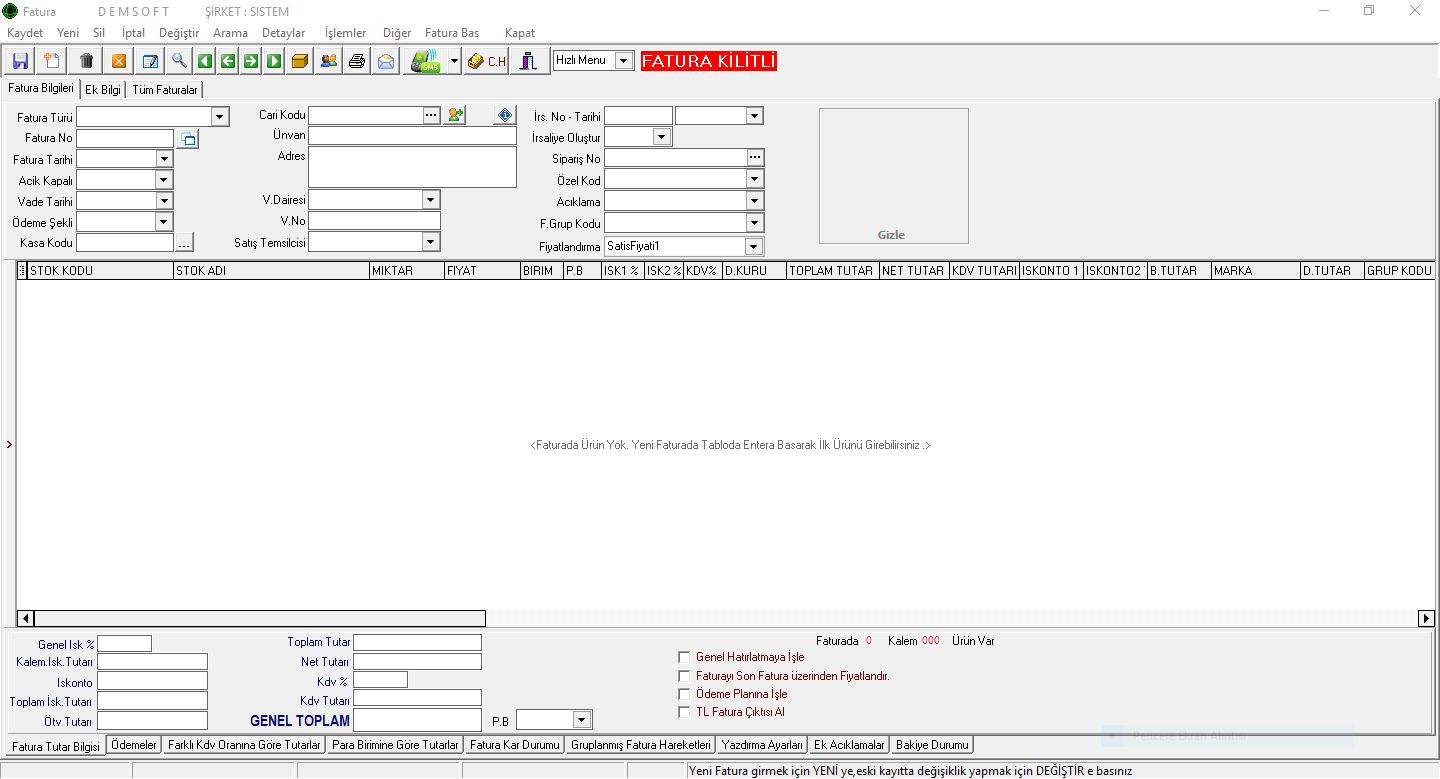Click the printer icon in toolbar
This screenshot has height=779, width=1440.
[x=356, y=61]
